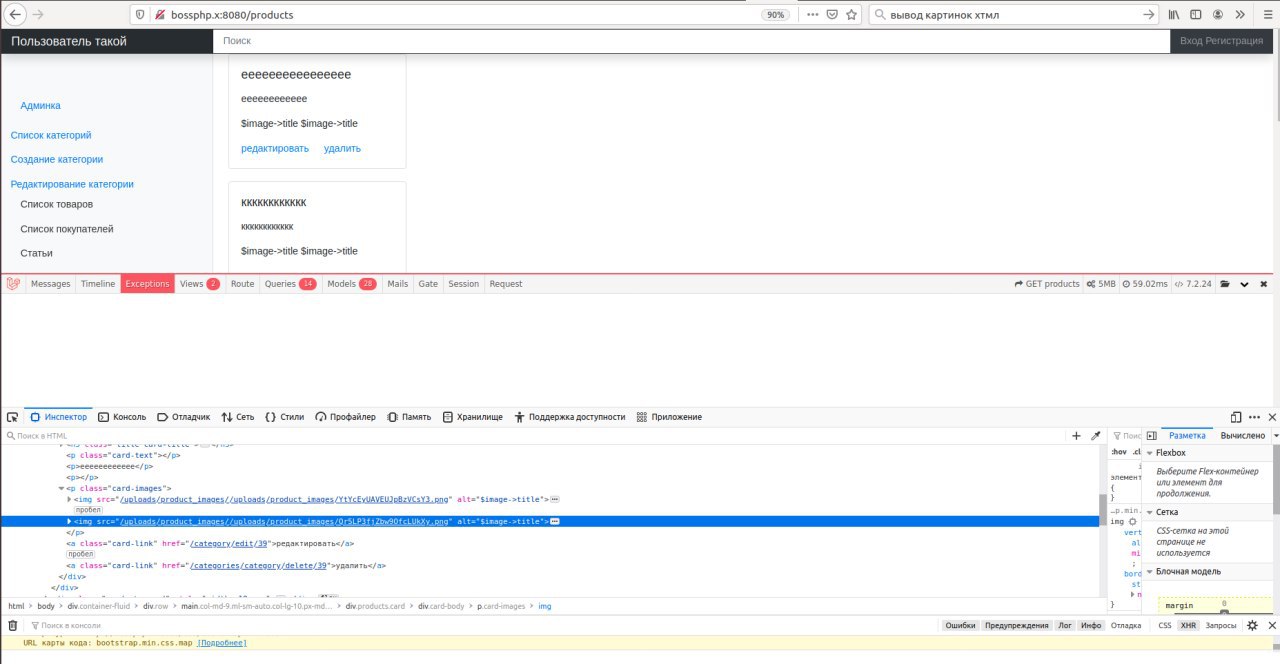Open the Timeline tab in Debugbar
This screenshot has height=664, width=1280.
click(98, 284)
